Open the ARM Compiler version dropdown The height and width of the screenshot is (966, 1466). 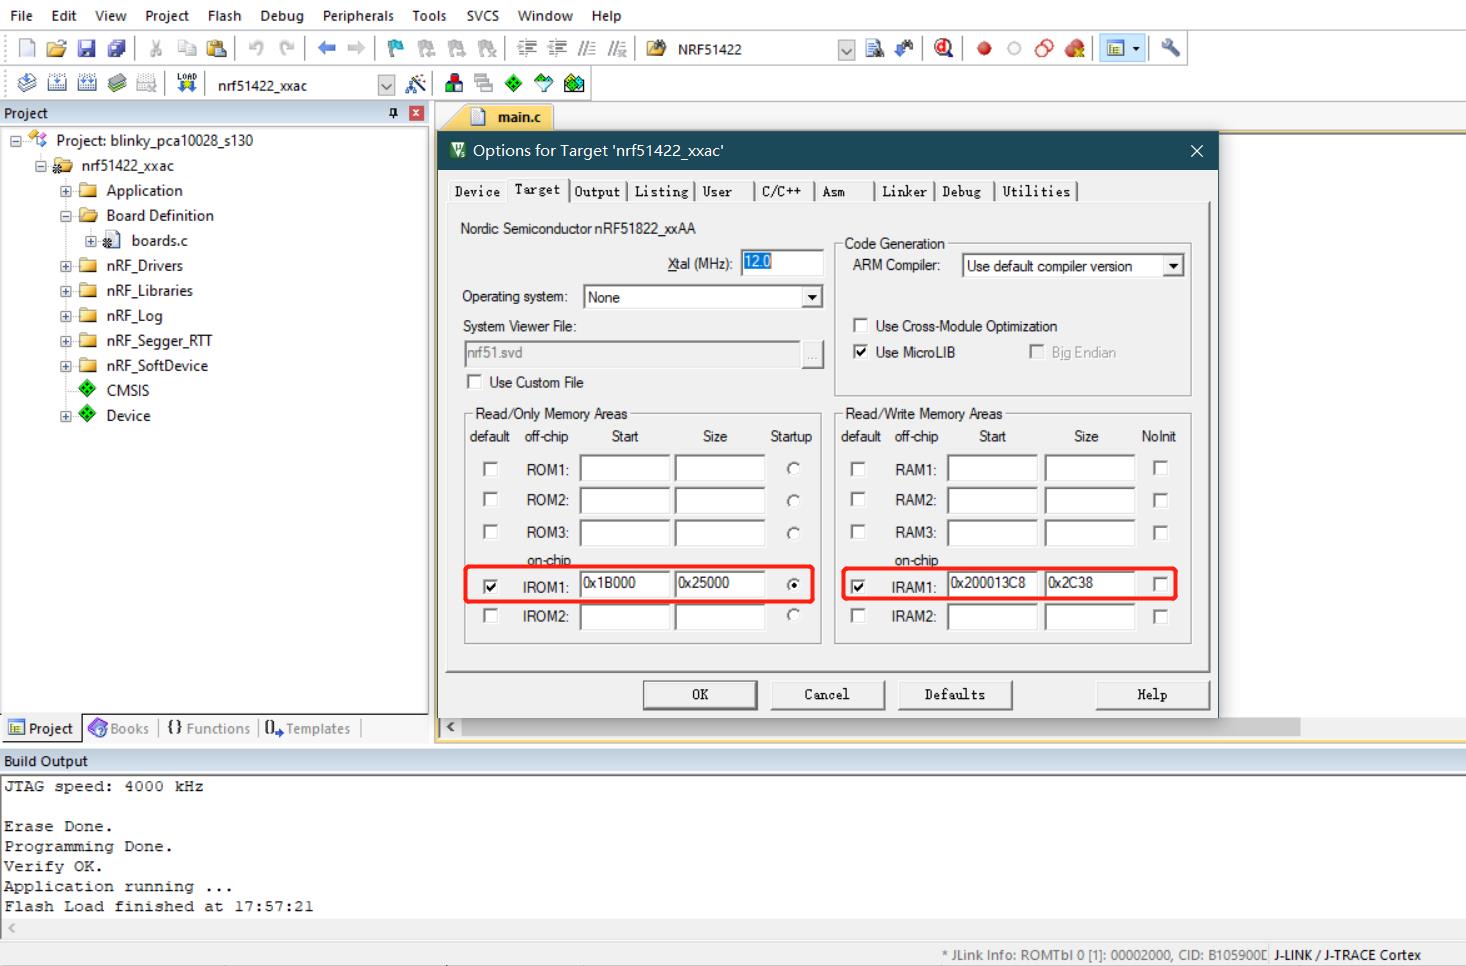point(1174,266)
